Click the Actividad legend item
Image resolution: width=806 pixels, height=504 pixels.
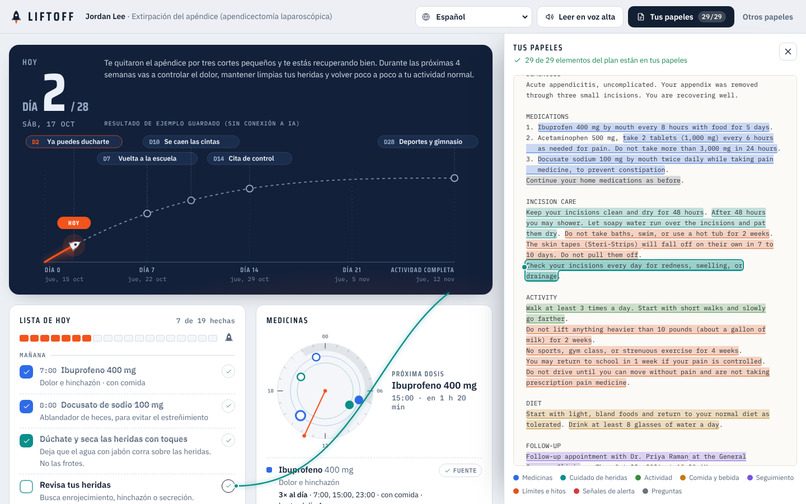pyautogui.click(x=654, y=478)
